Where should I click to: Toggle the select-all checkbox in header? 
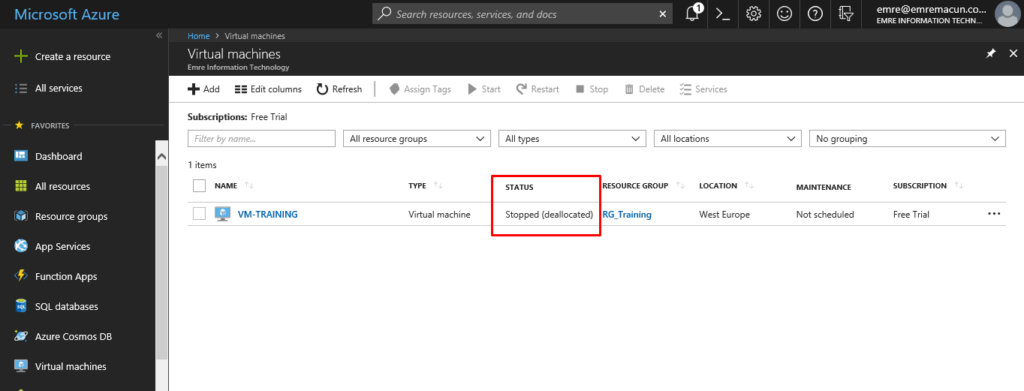tap(200, 186)
